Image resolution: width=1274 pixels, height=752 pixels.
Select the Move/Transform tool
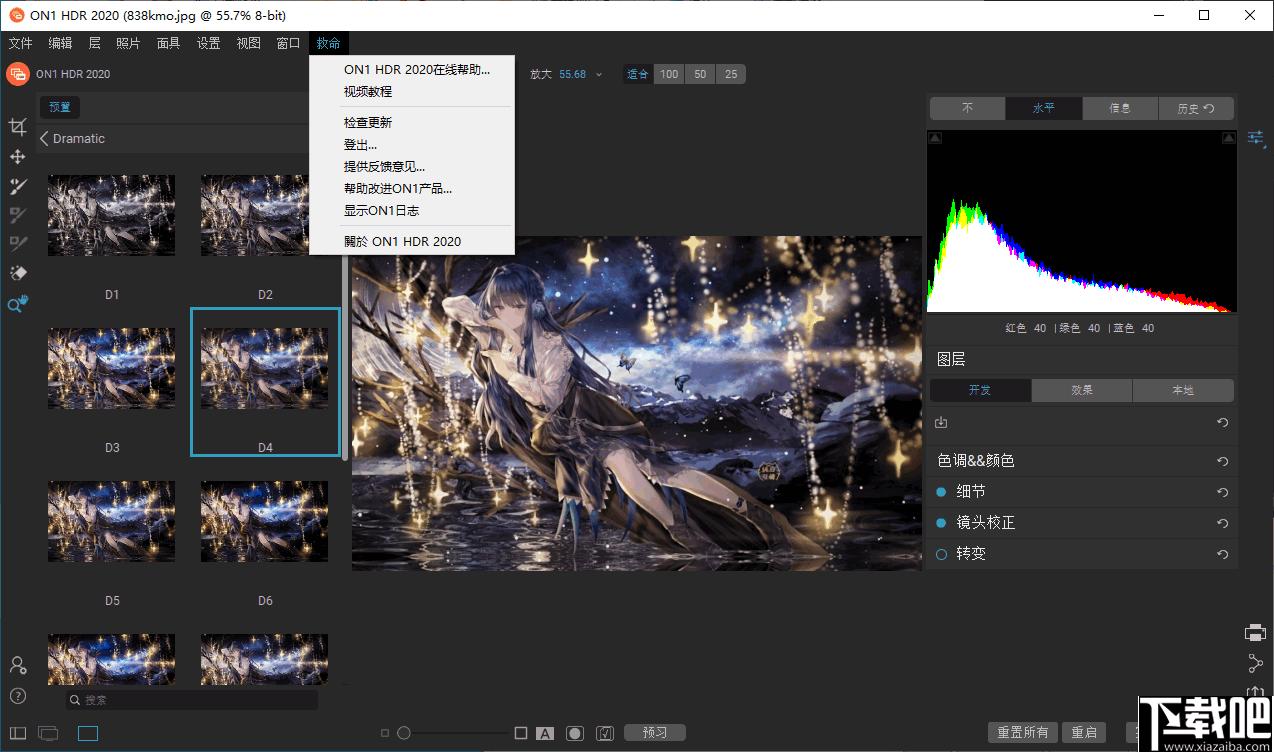[17, 157]
